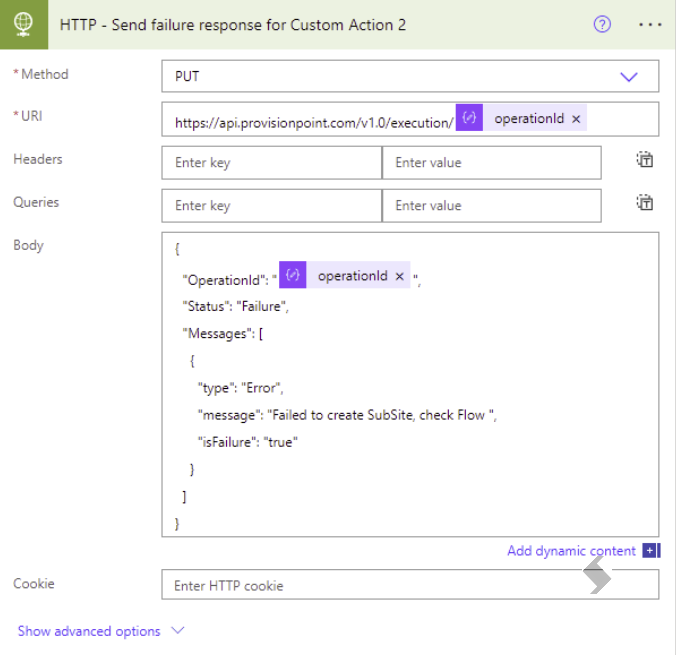Expand the Show advanced options chevron
Screen dimensions: 676x655
(x=178, y=631)
